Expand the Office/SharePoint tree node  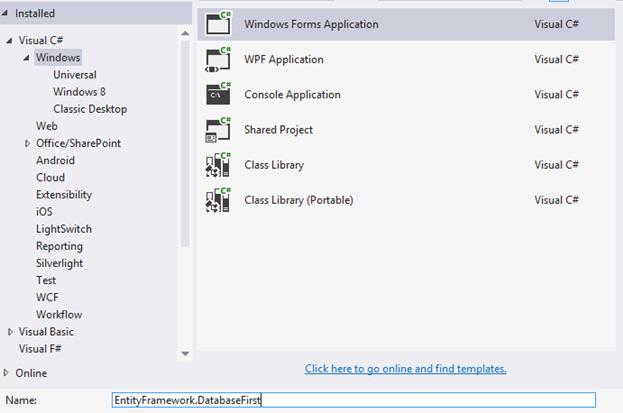27,144
